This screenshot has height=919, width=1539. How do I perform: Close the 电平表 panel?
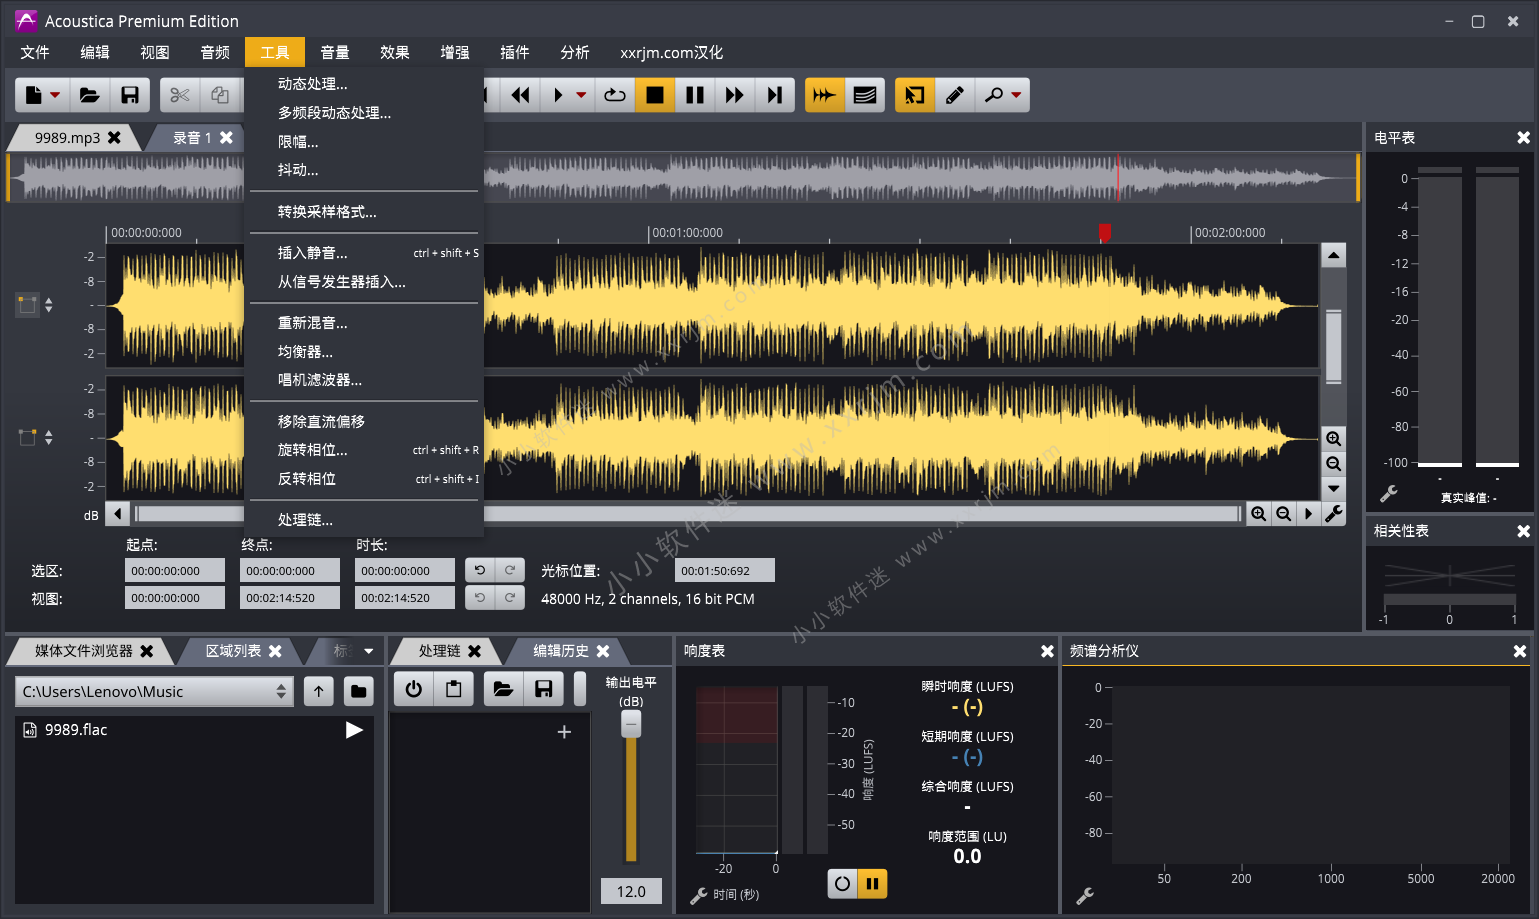pyautogui.click(x=1523, y=138)
